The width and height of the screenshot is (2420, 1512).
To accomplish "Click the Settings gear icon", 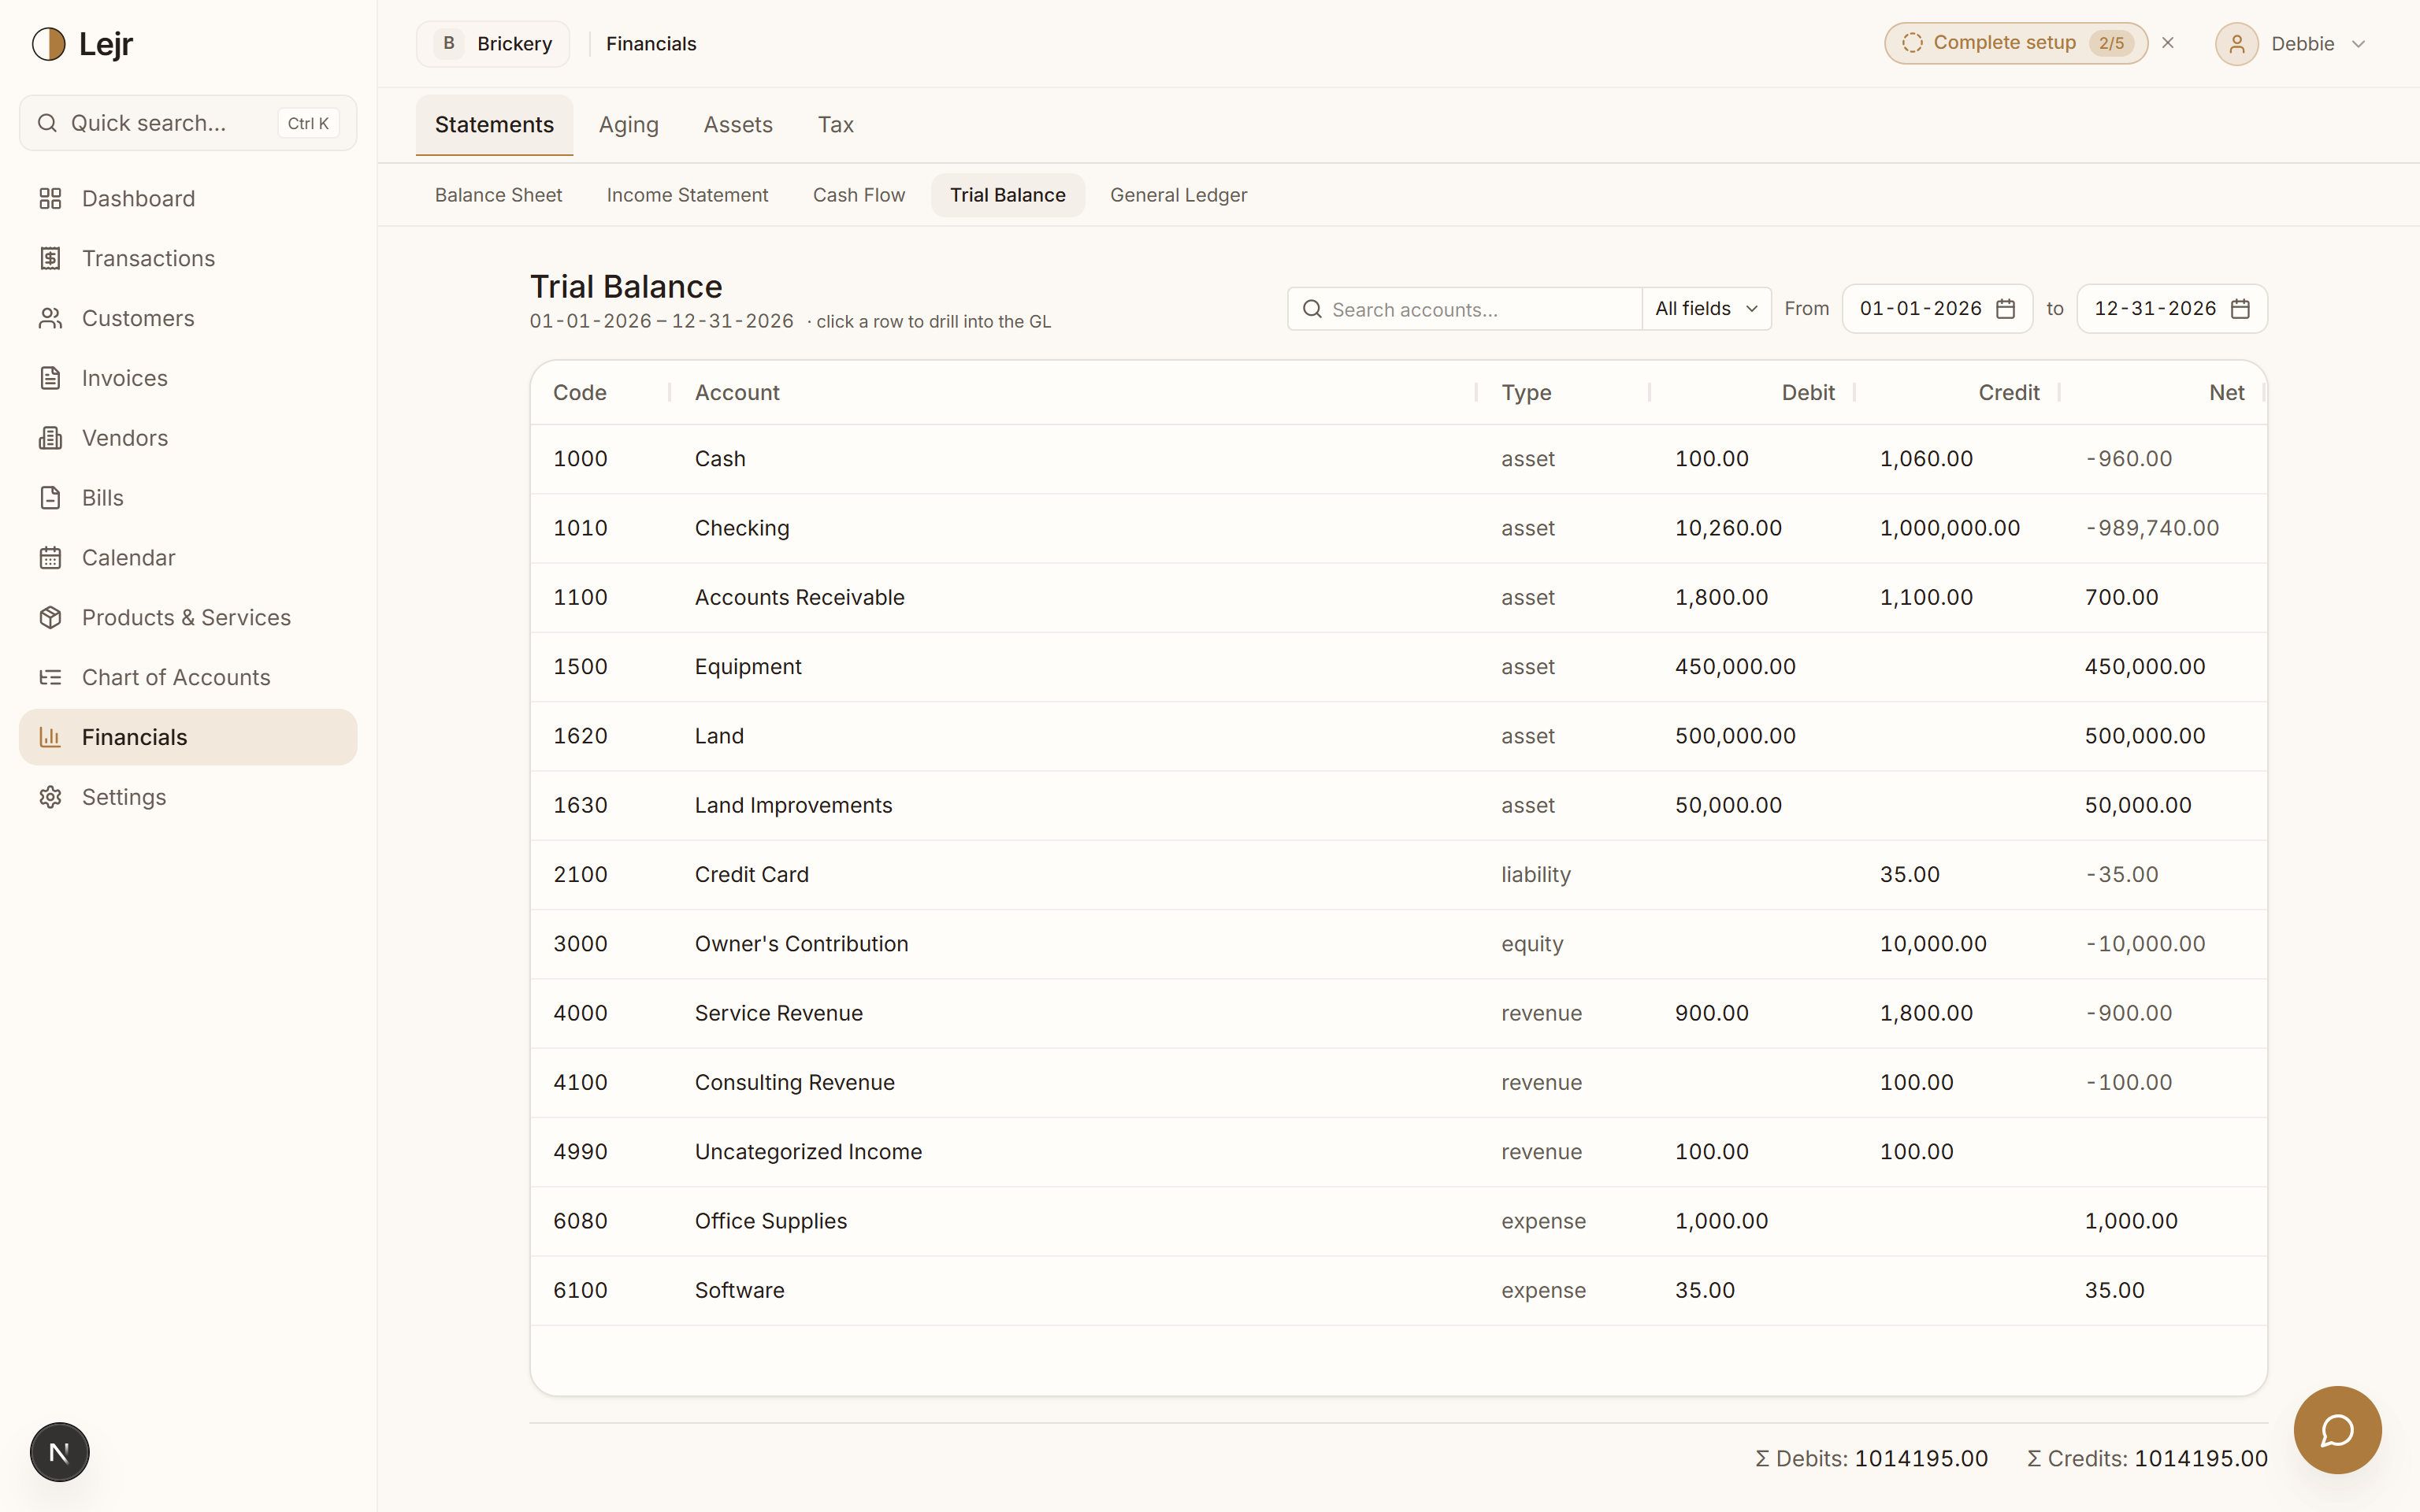I will 50,797.
